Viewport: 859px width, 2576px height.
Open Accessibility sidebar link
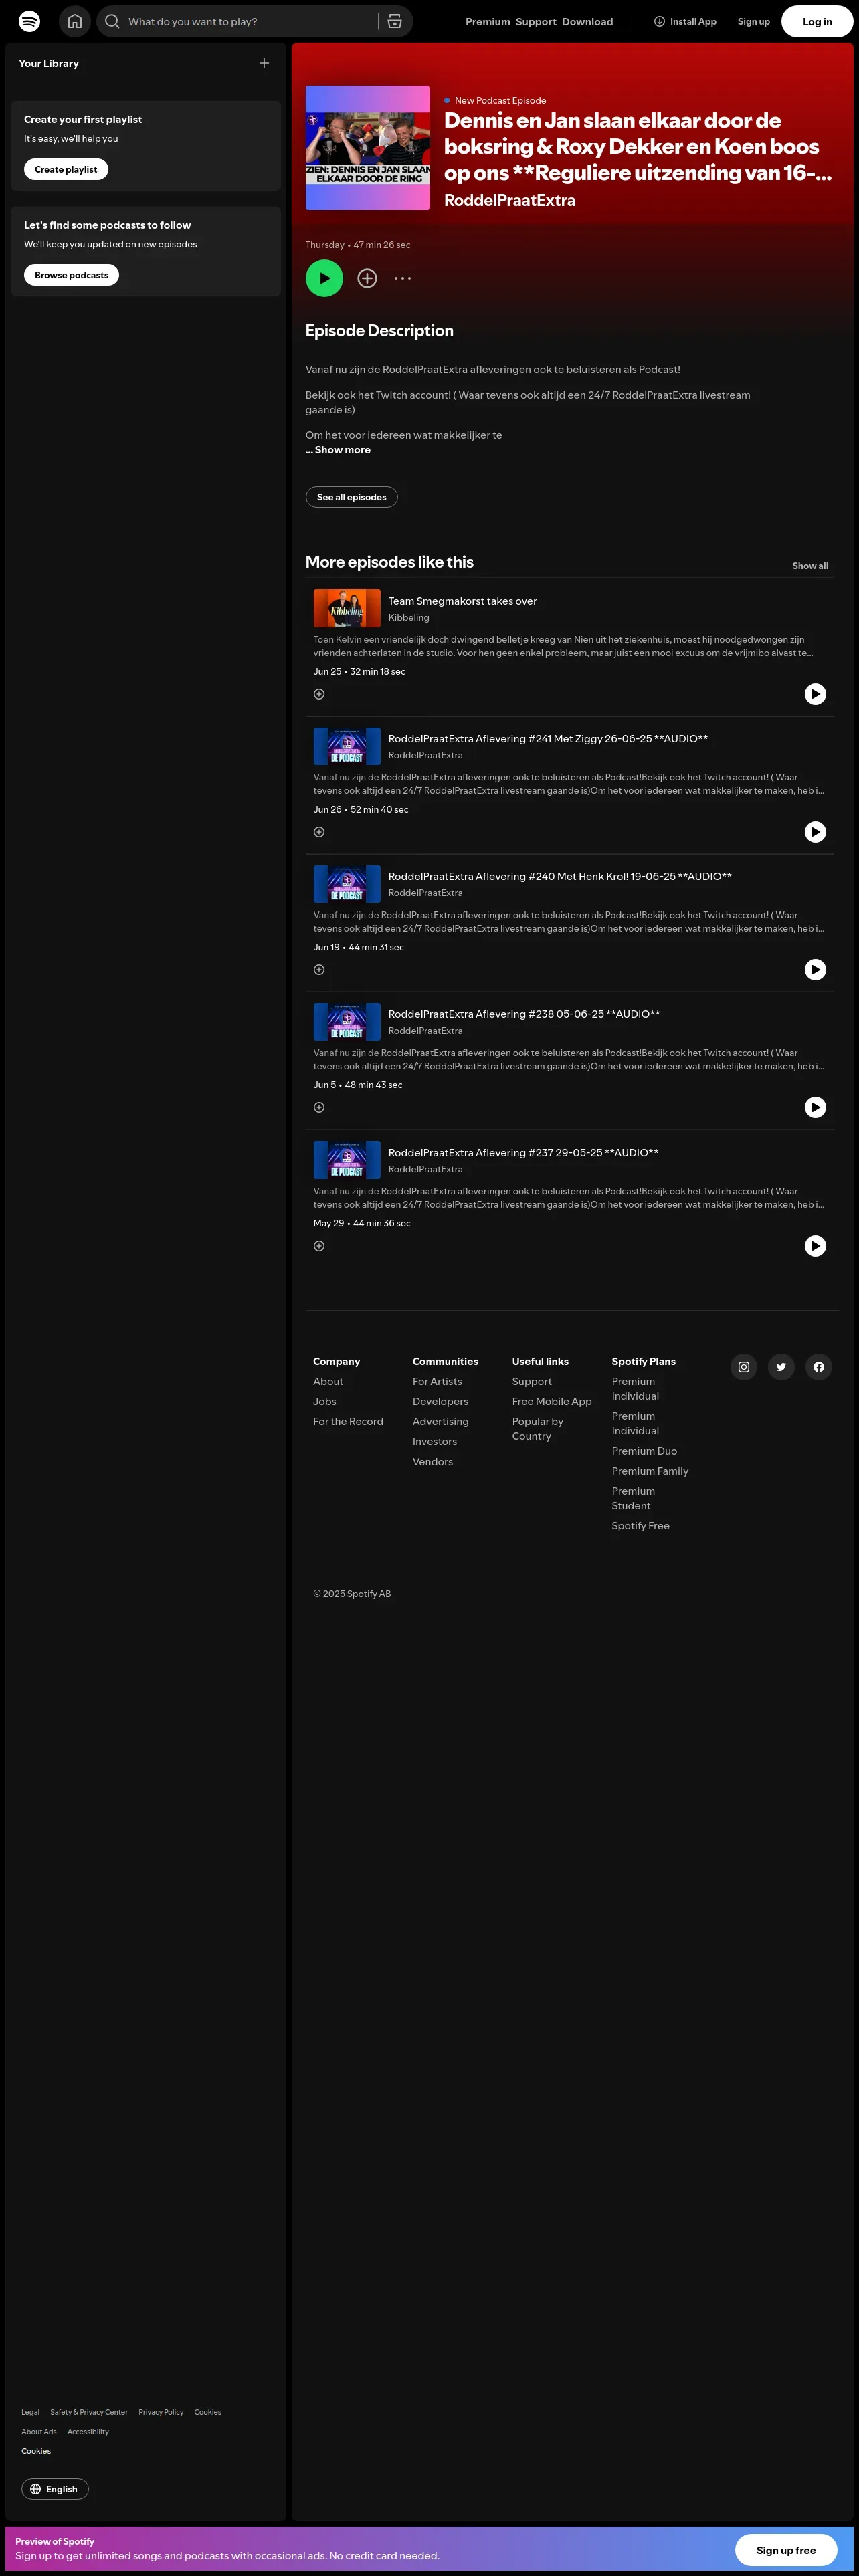click(88, 2431)
